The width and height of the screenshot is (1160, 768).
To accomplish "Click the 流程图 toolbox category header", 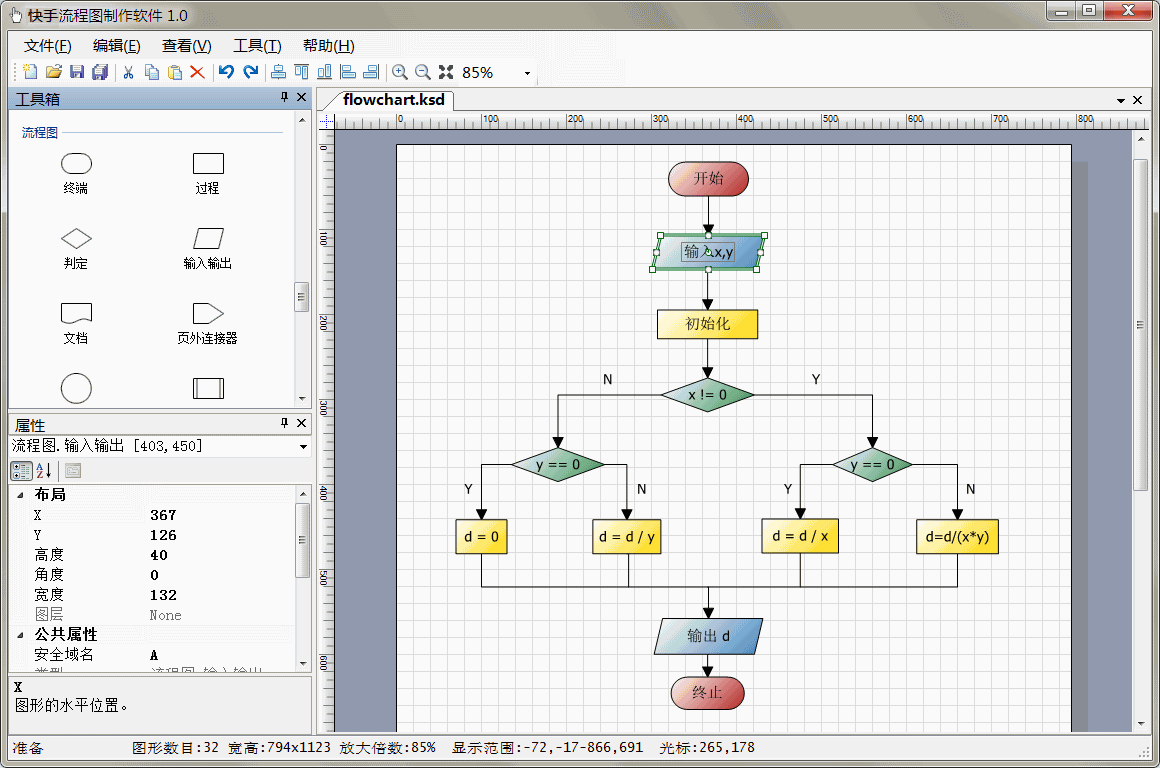I will click(x=40, y=132).
